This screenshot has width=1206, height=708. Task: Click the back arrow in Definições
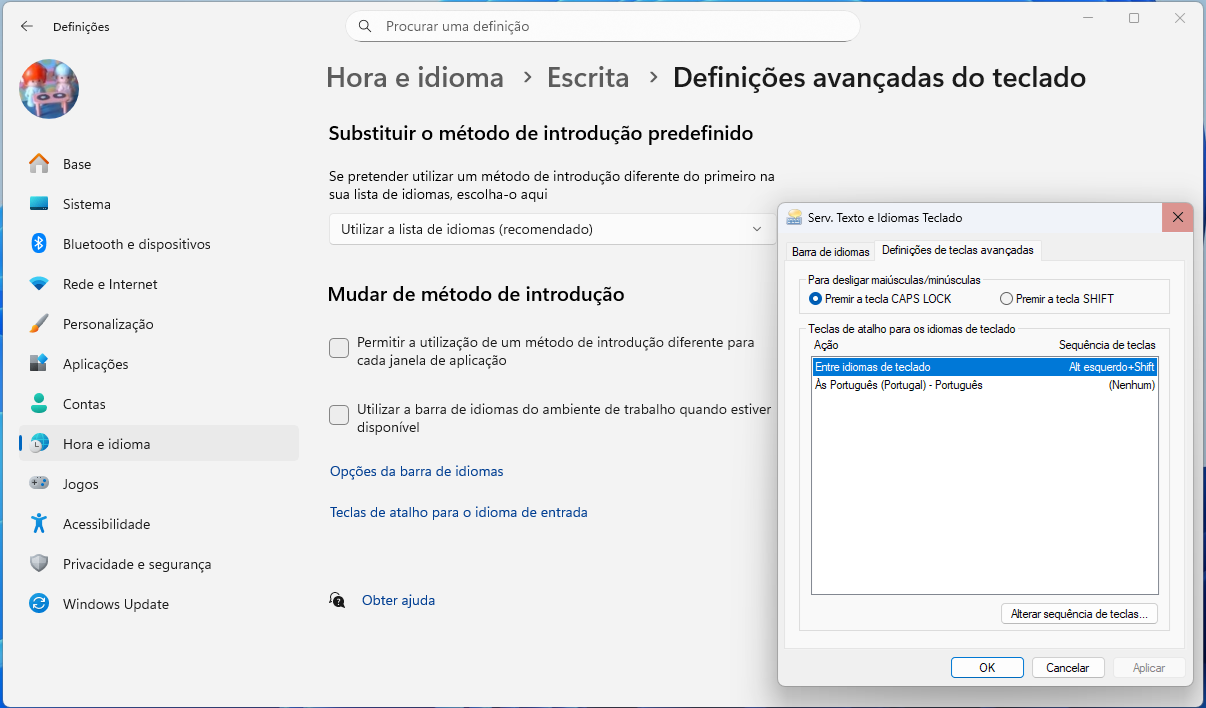click(x=27, y=27)
